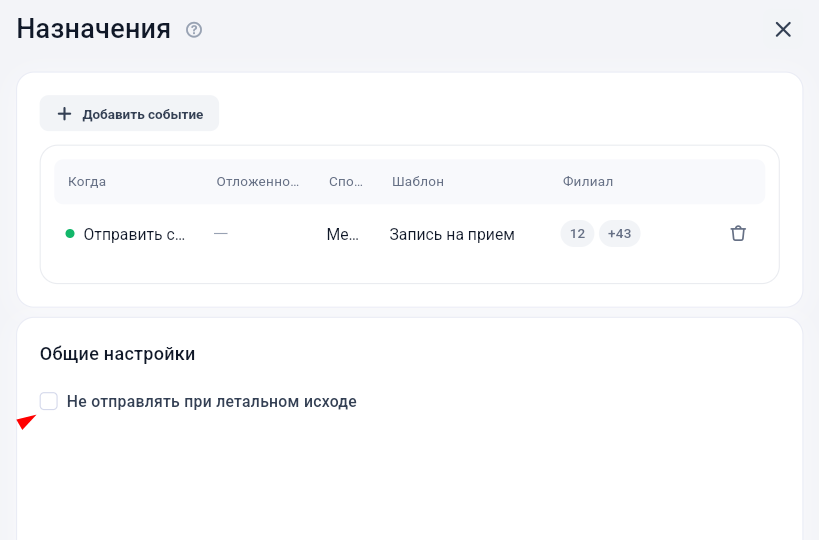Click the green status dot of the event

click(70, 233)
